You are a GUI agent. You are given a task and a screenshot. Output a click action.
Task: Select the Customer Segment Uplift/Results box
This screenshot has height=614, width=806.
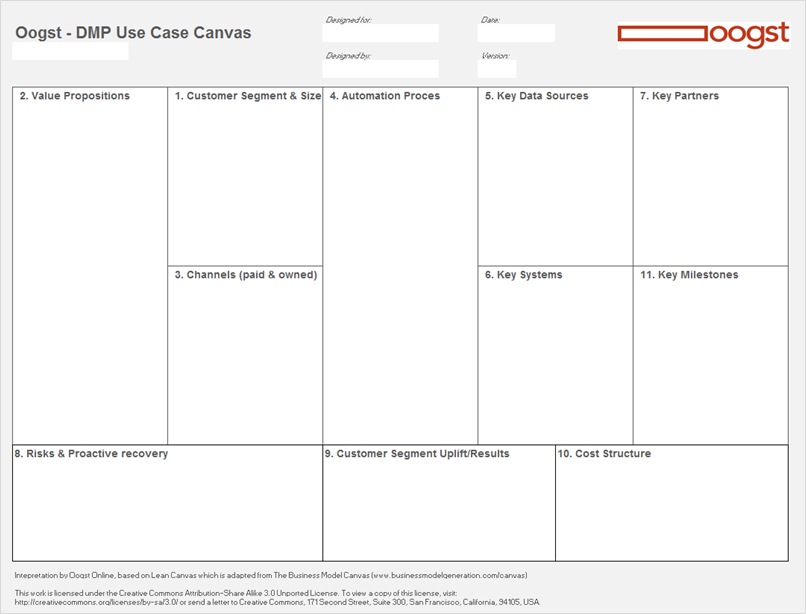tap(439, 505)
